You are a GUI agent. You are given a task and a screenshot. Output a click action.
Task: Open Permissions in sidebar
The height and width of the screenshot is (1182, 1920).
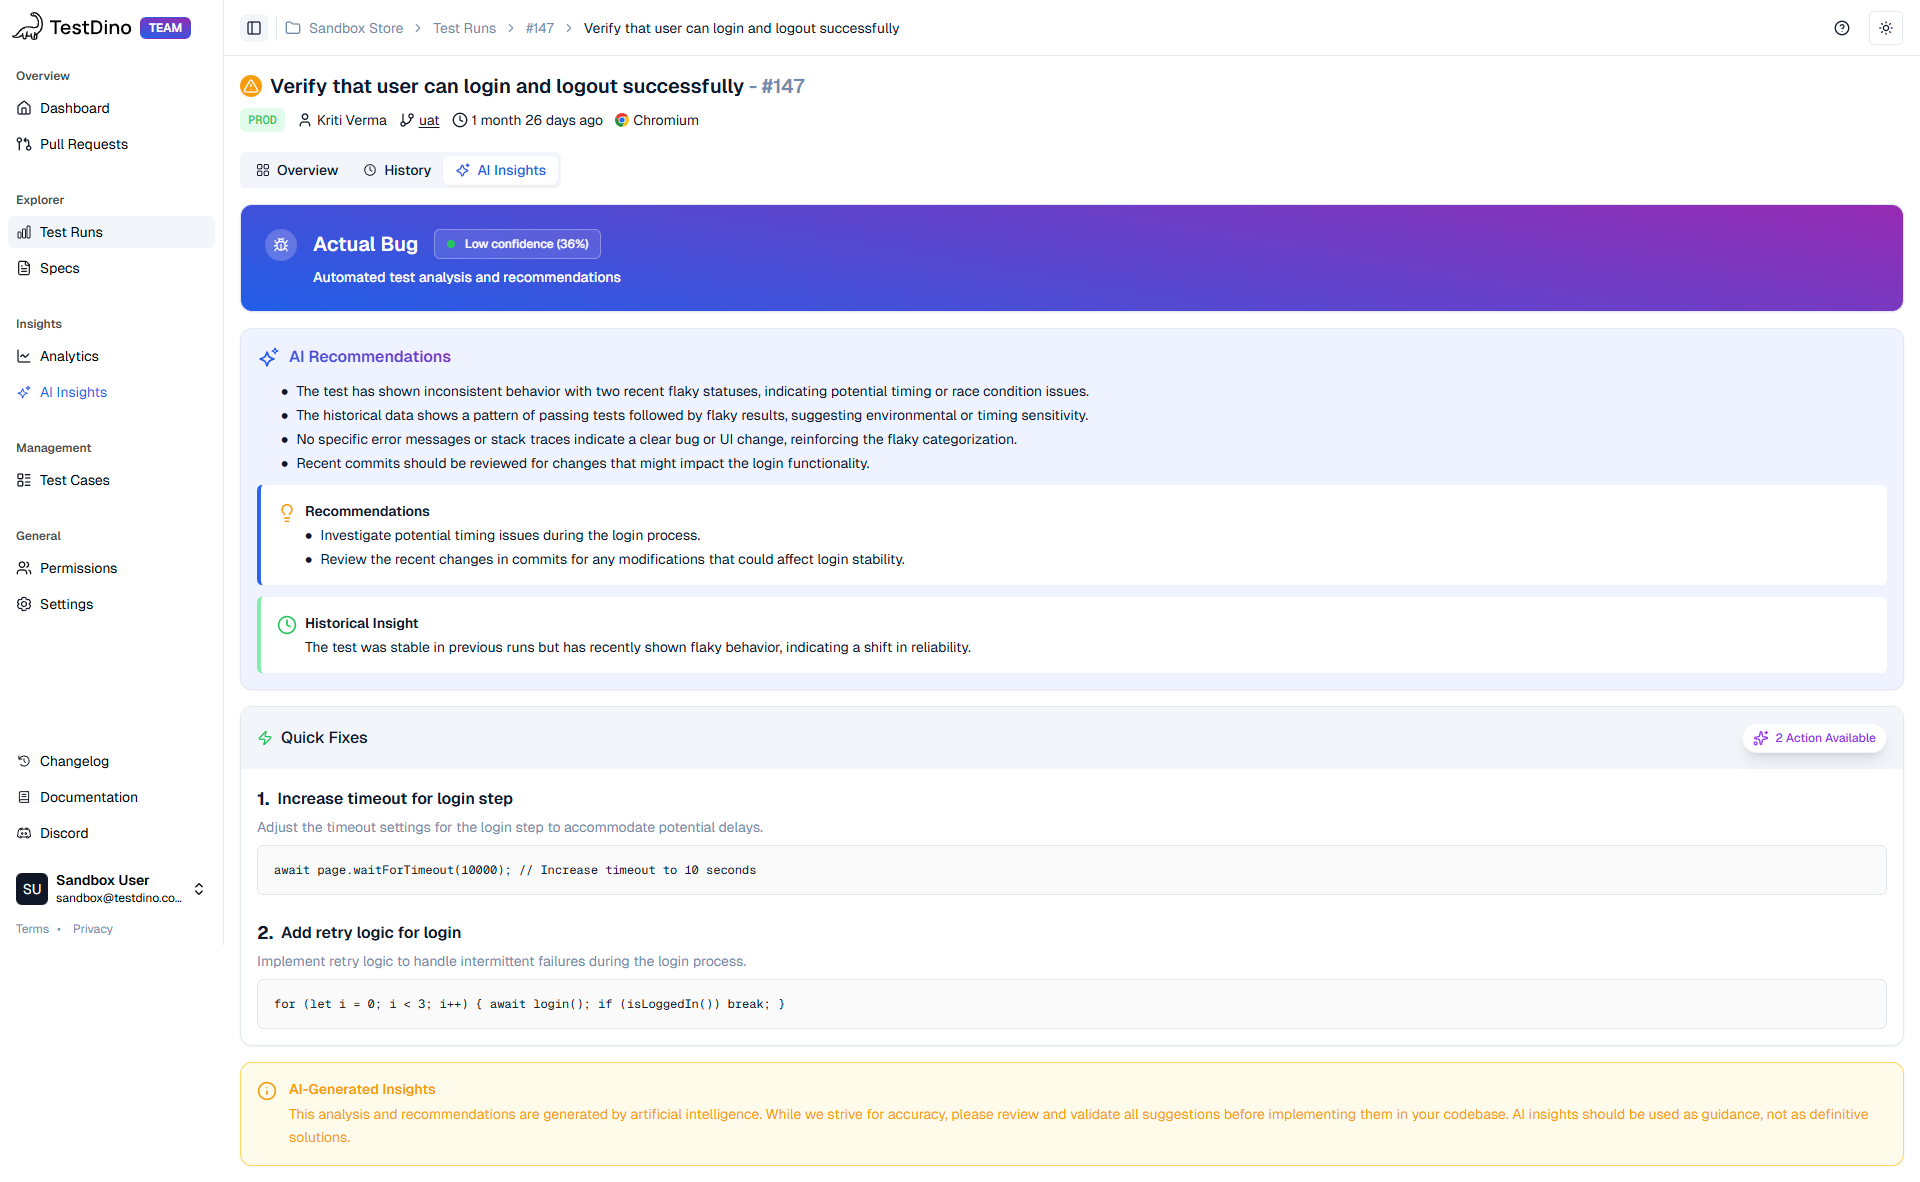78,568
